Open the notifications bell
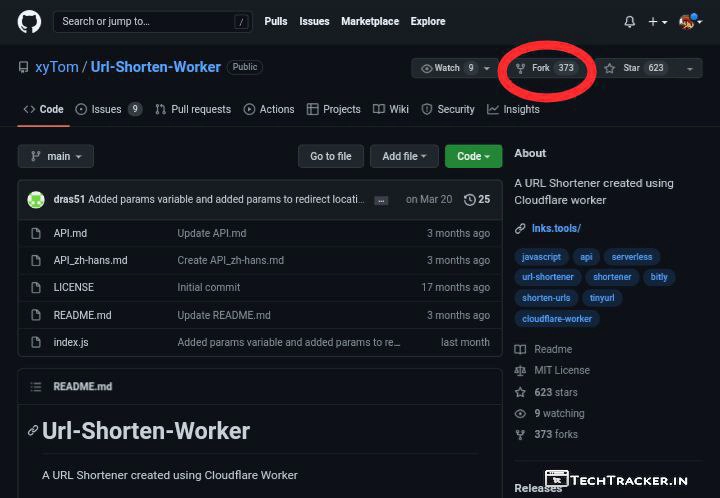Image resolution: width=720 pixels, height=498 pixels. tap(629, 21)
